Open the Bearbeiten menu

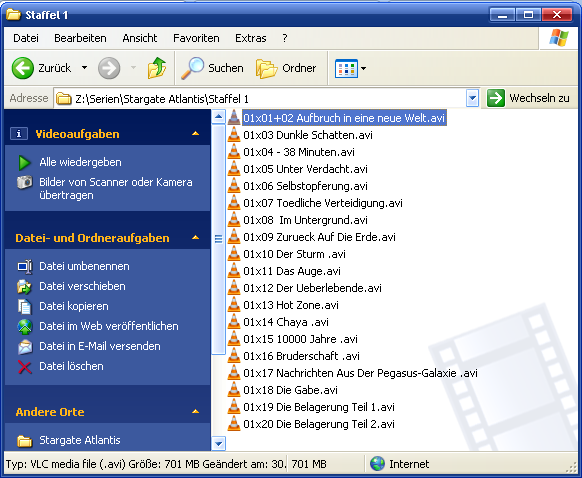click(80, 38)
